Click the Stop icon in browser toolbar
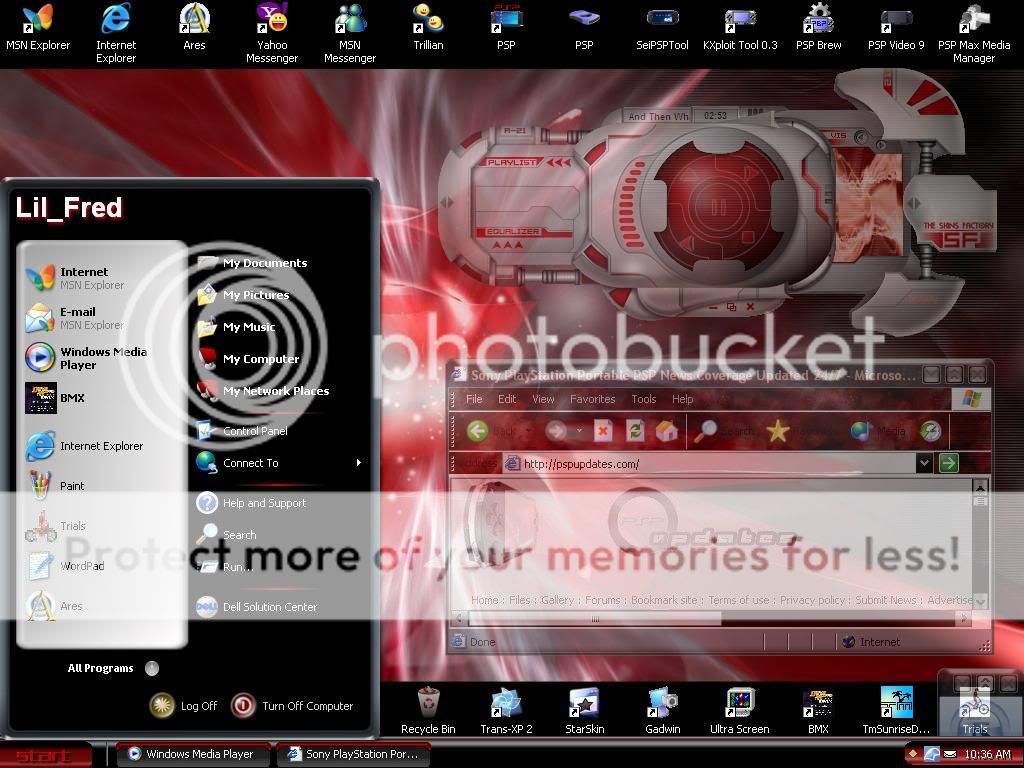Viewport: 1024px width, 768px height. 602,431
